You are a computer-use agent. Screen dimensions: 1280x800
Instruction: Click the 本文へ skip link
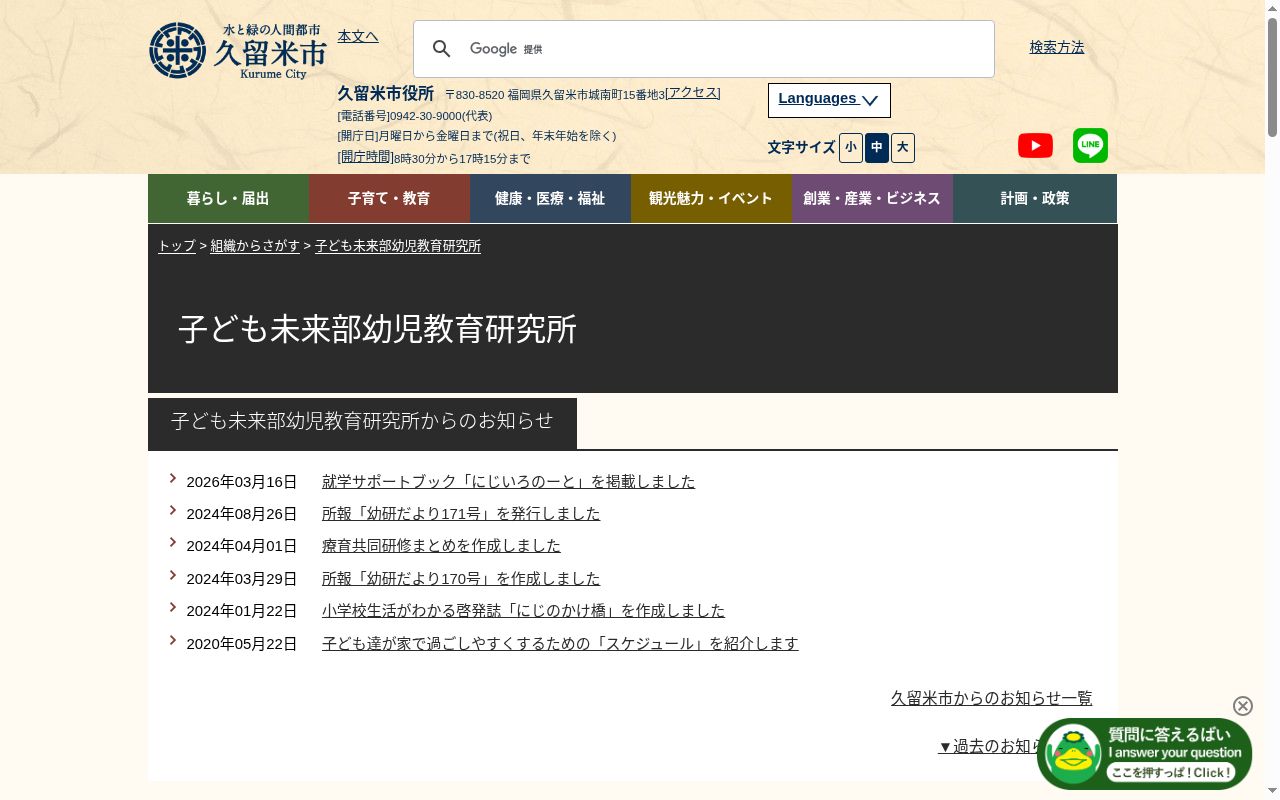[x=358, y=36]
